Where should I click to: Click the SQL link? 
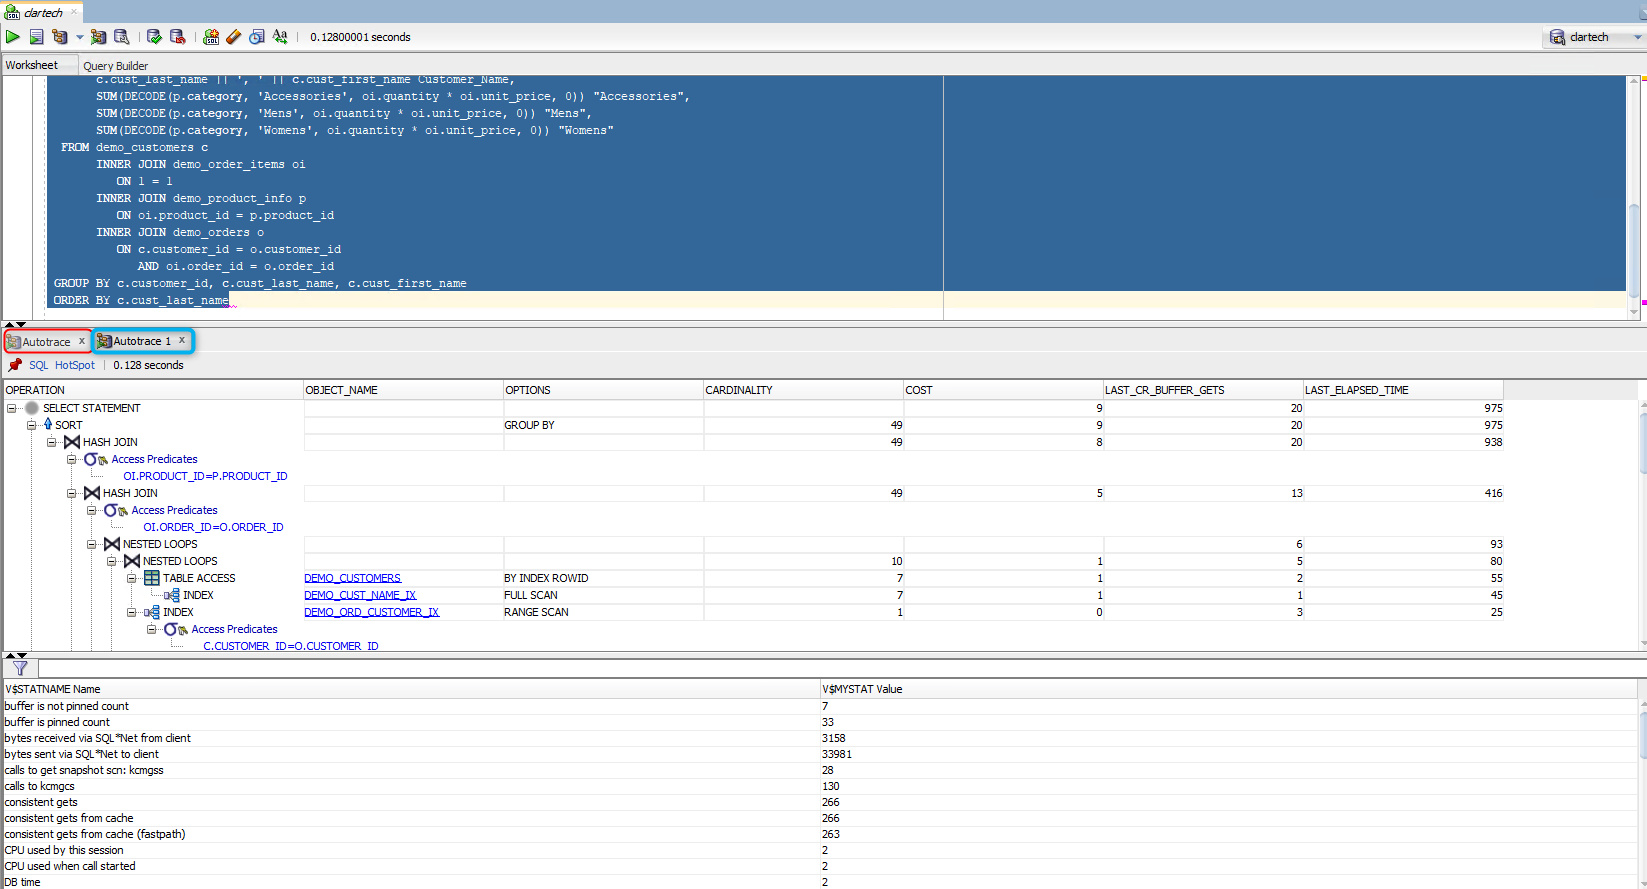(x=38, y=365)
